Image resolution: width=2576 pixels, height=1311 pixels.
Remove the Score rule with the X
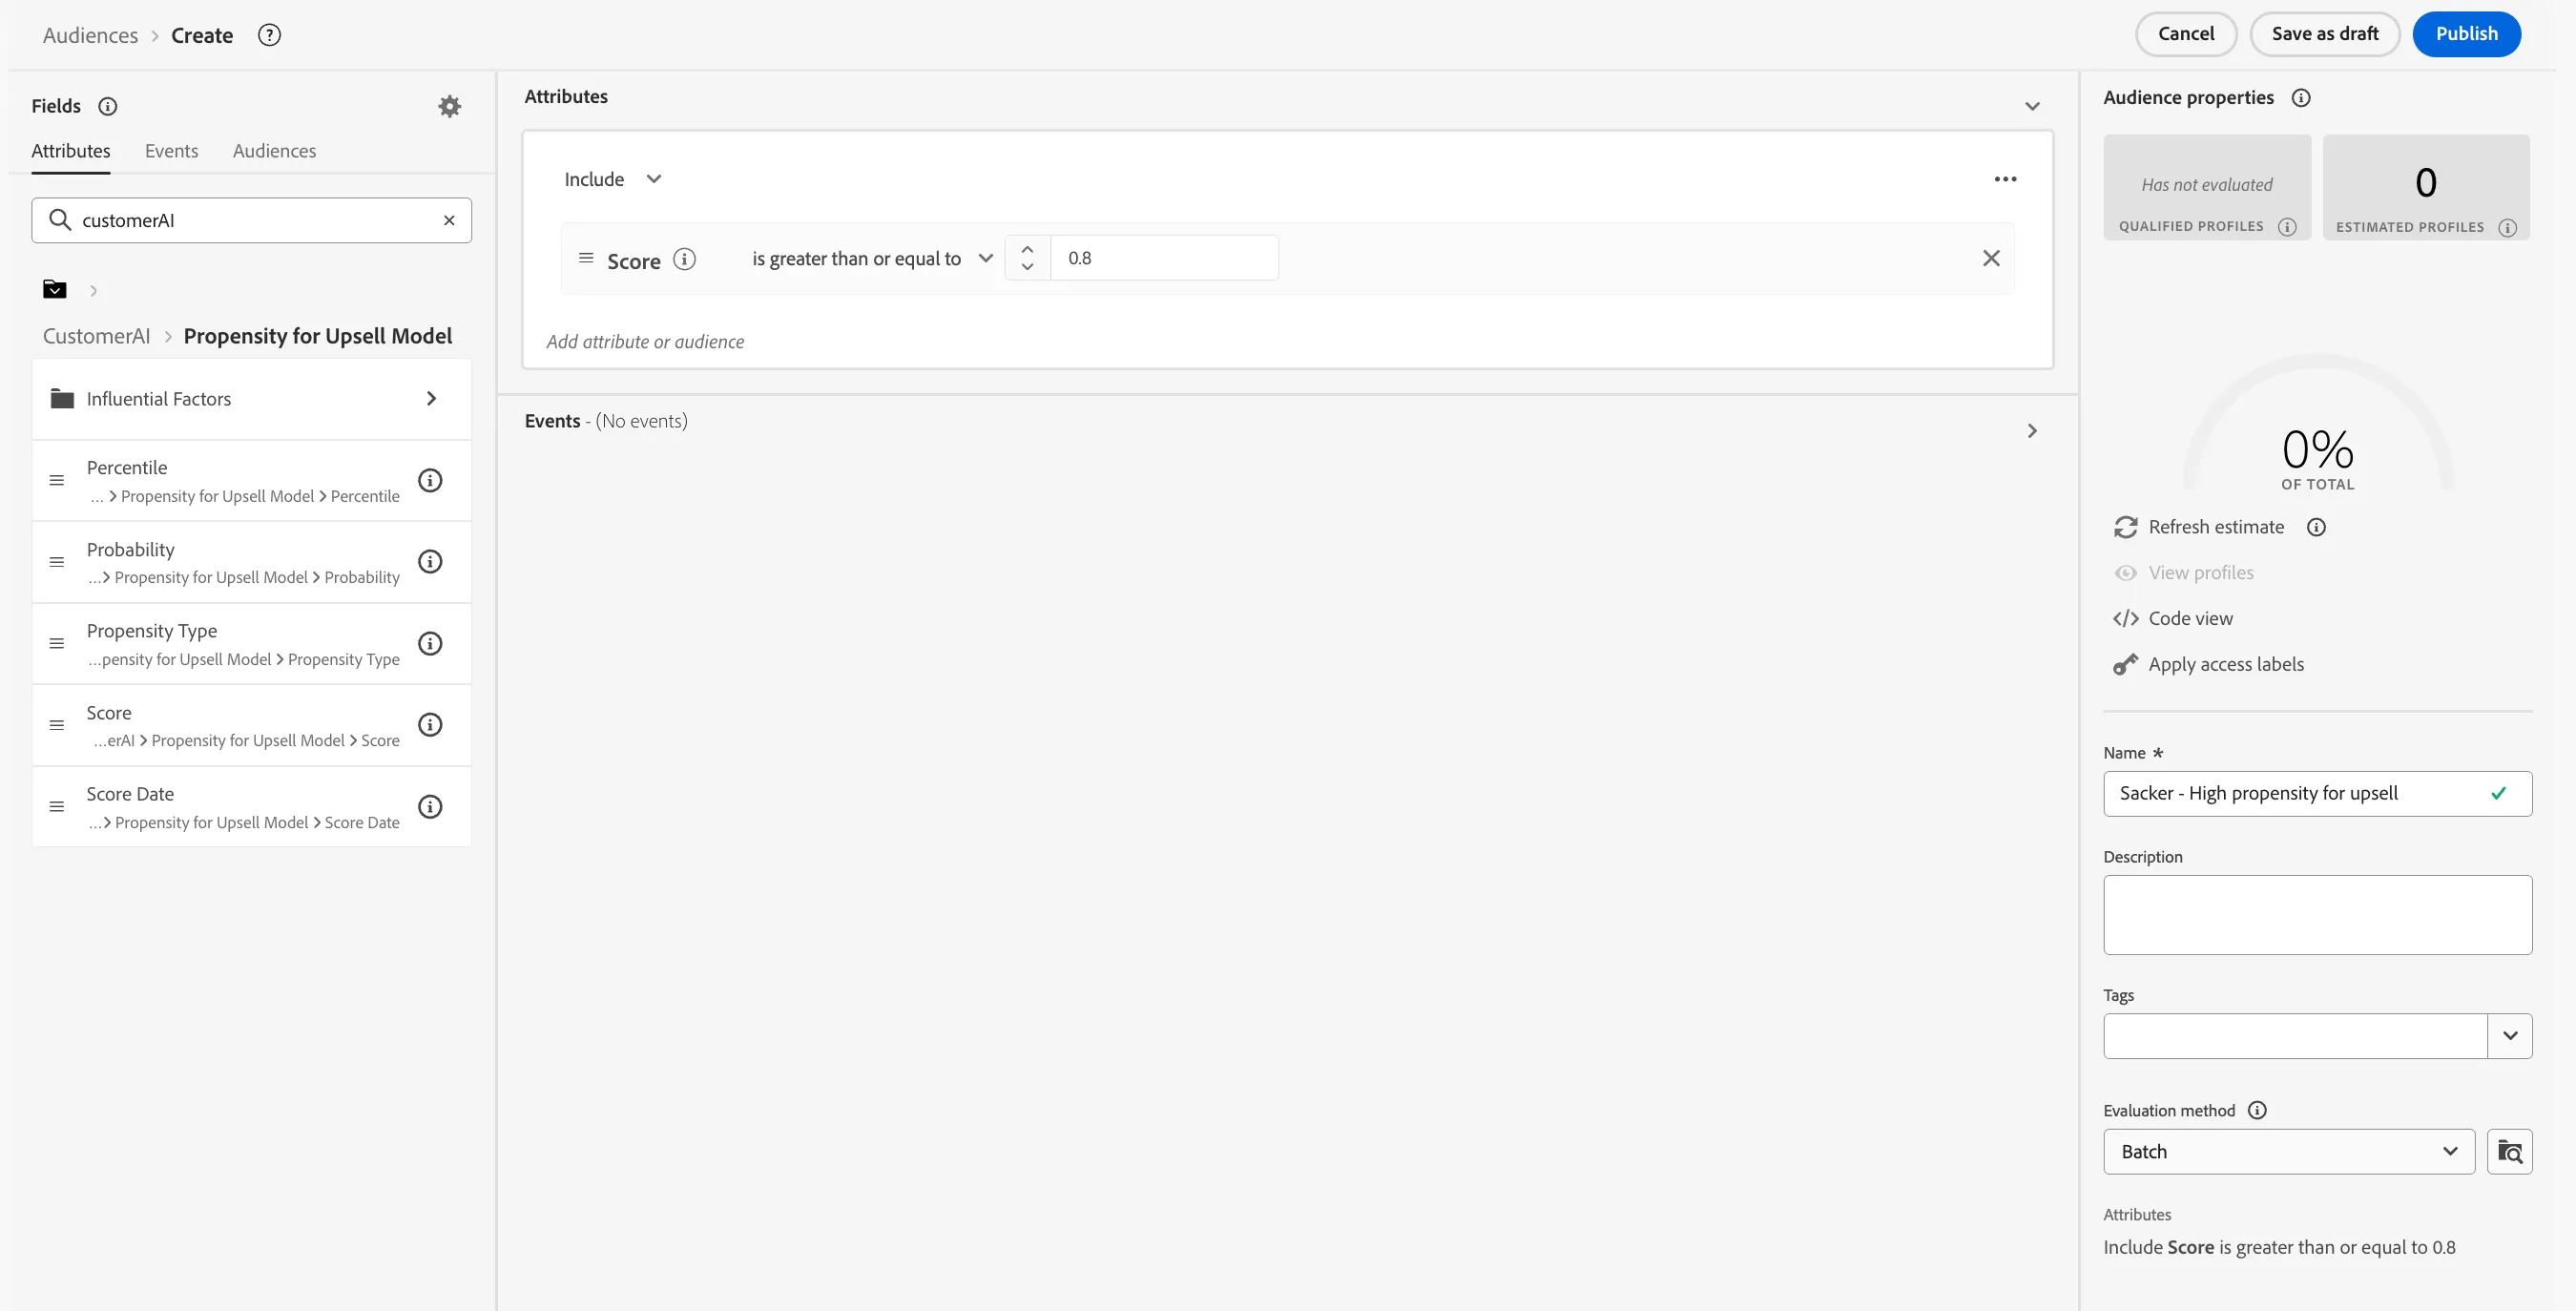coord(1991,258)
